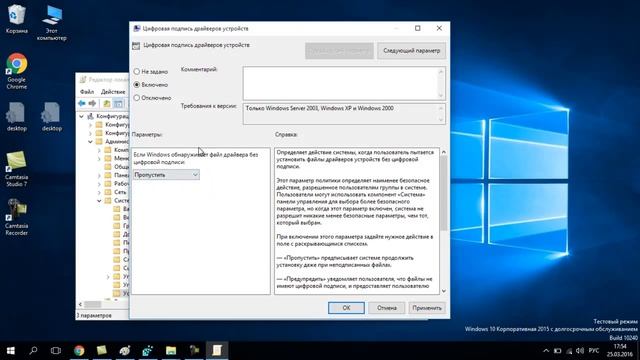
Task: Expand the 'Сеть' tree folder
Action: point(99,192)
